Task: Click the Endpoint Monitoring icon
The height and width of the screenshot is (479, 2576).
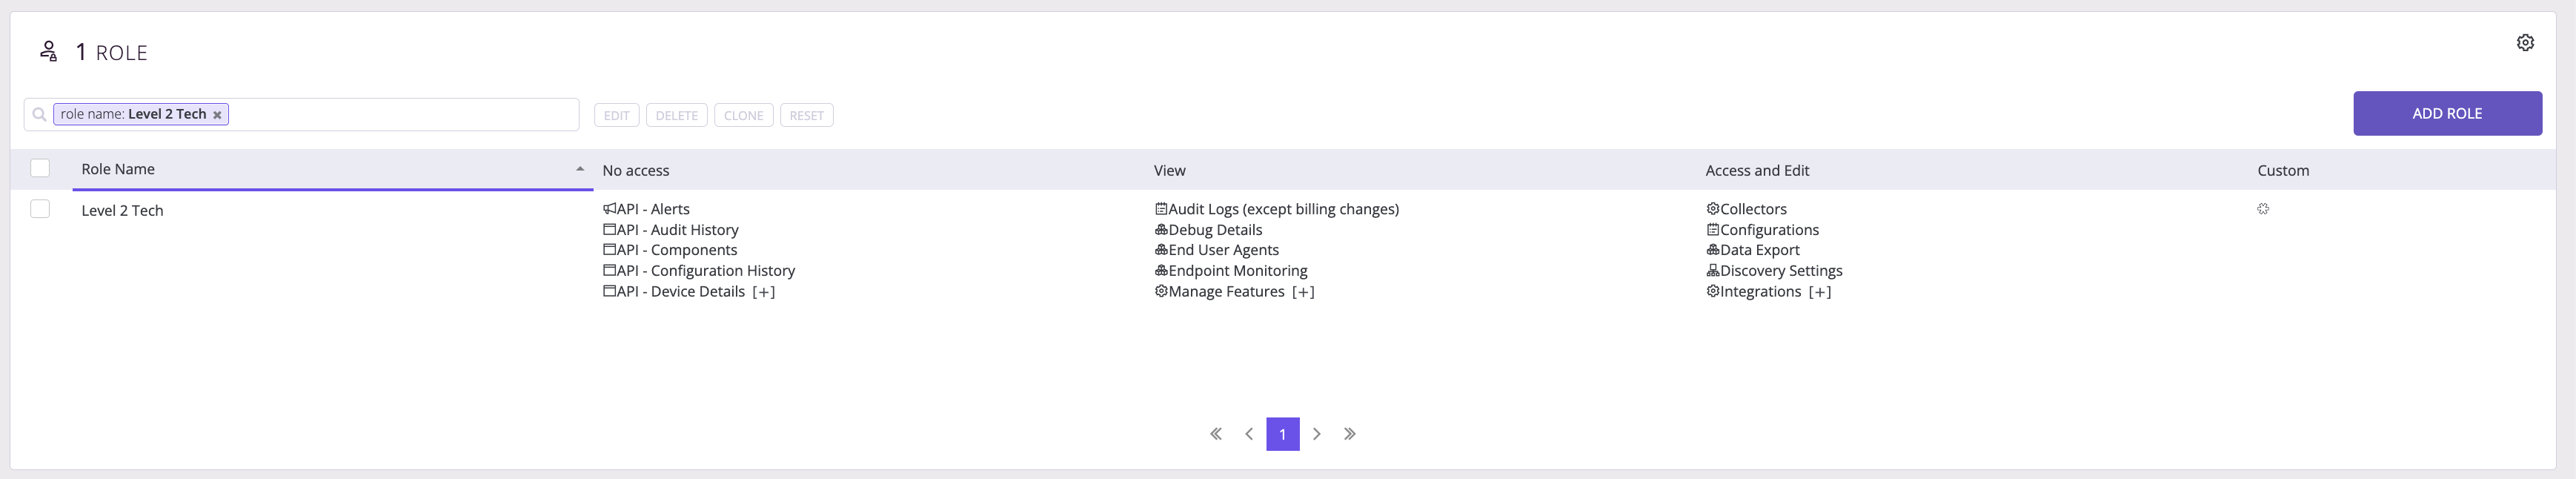Action: (1161, 270)
